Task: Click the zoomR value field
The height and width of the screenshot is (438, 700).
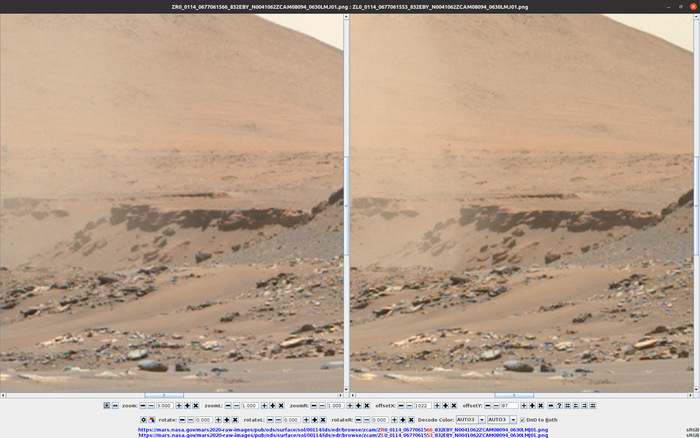Action: (x=335, y=406)
